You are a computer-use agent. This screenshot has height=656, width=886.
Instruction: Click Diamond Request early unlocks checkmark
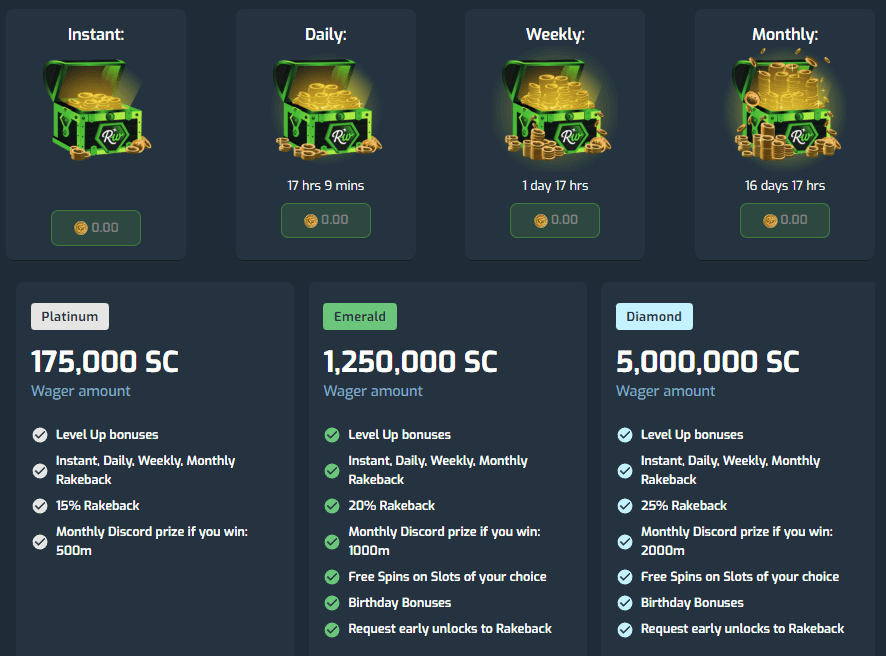[x=625, y=629]
